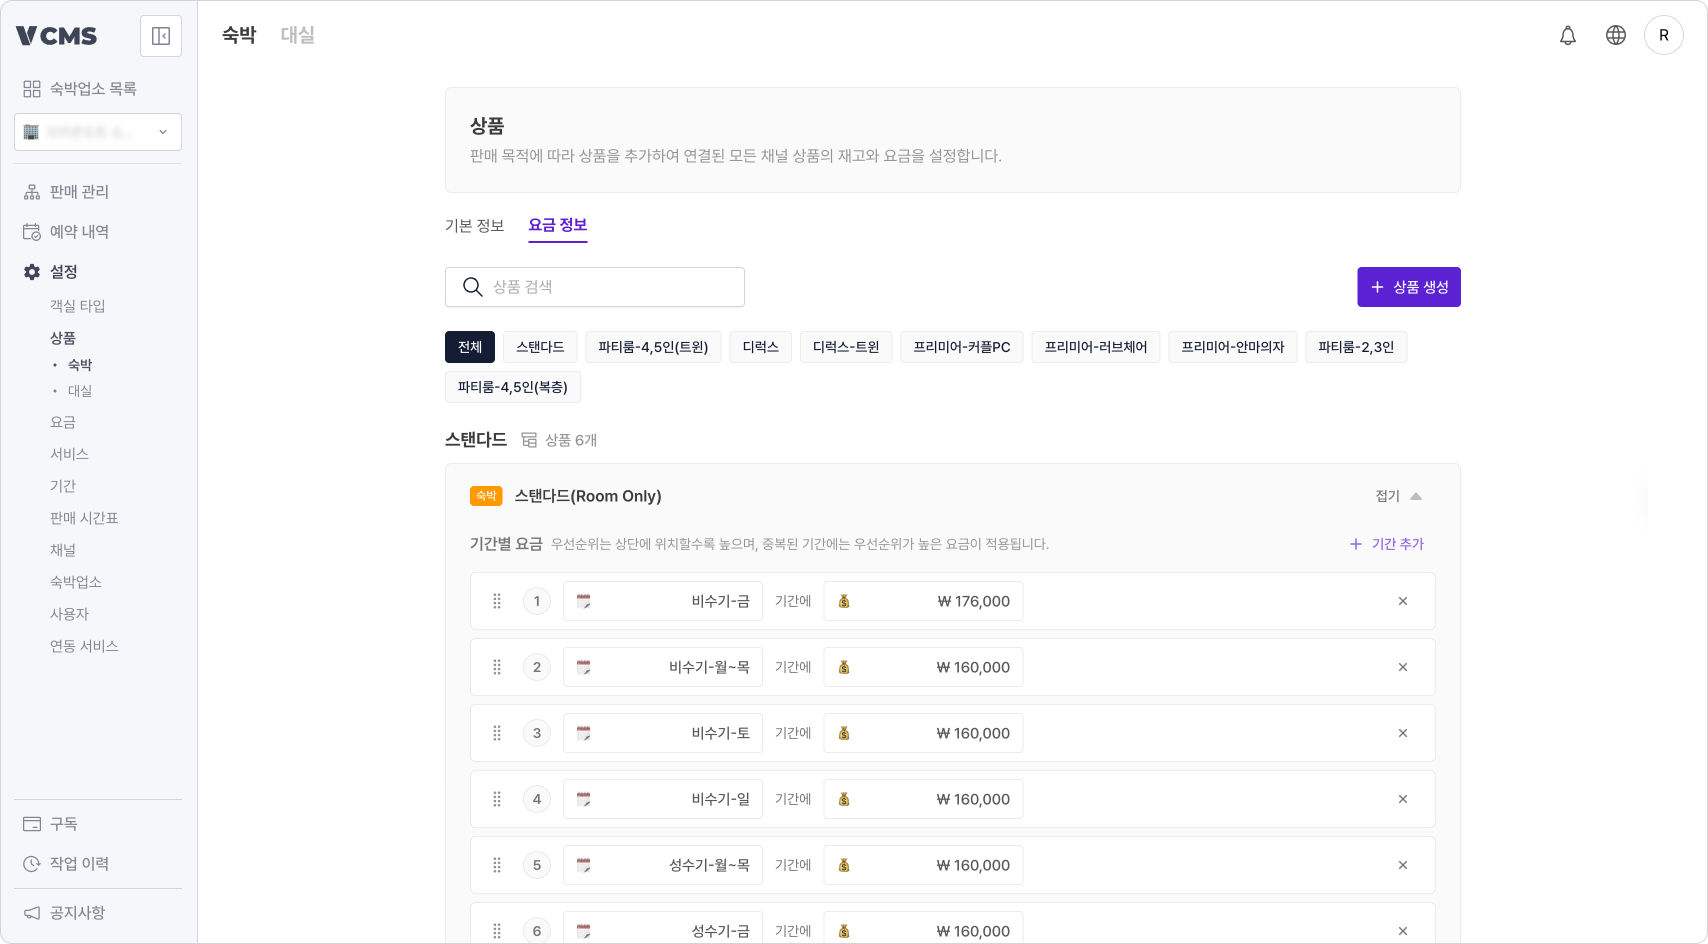Click the search magnifier icon

click(473, 287)
